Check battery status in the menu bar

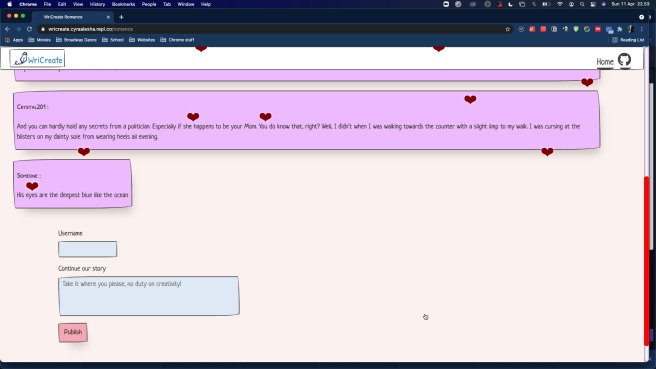tap(546, 4)
